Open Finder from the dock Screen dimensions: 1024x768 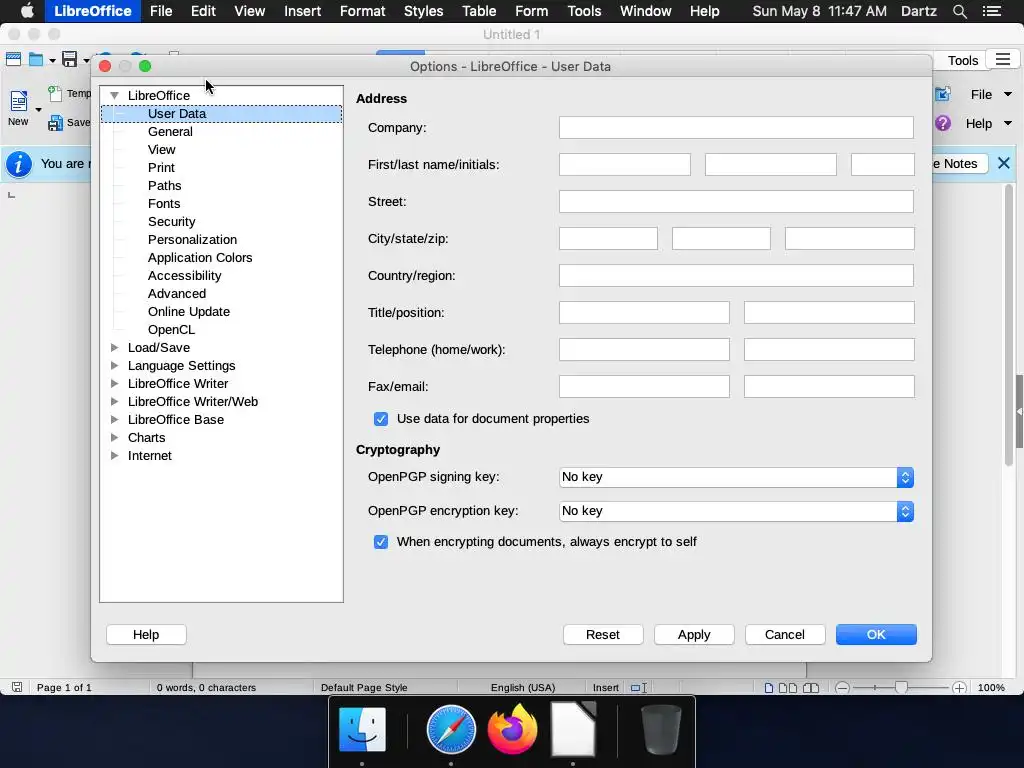pyautogui.click(x=362, y=729)
